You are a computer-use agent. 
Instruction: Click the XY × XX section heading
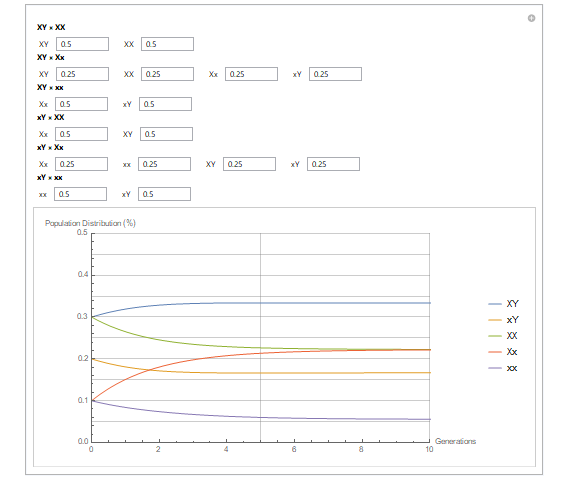click(51, 27)
